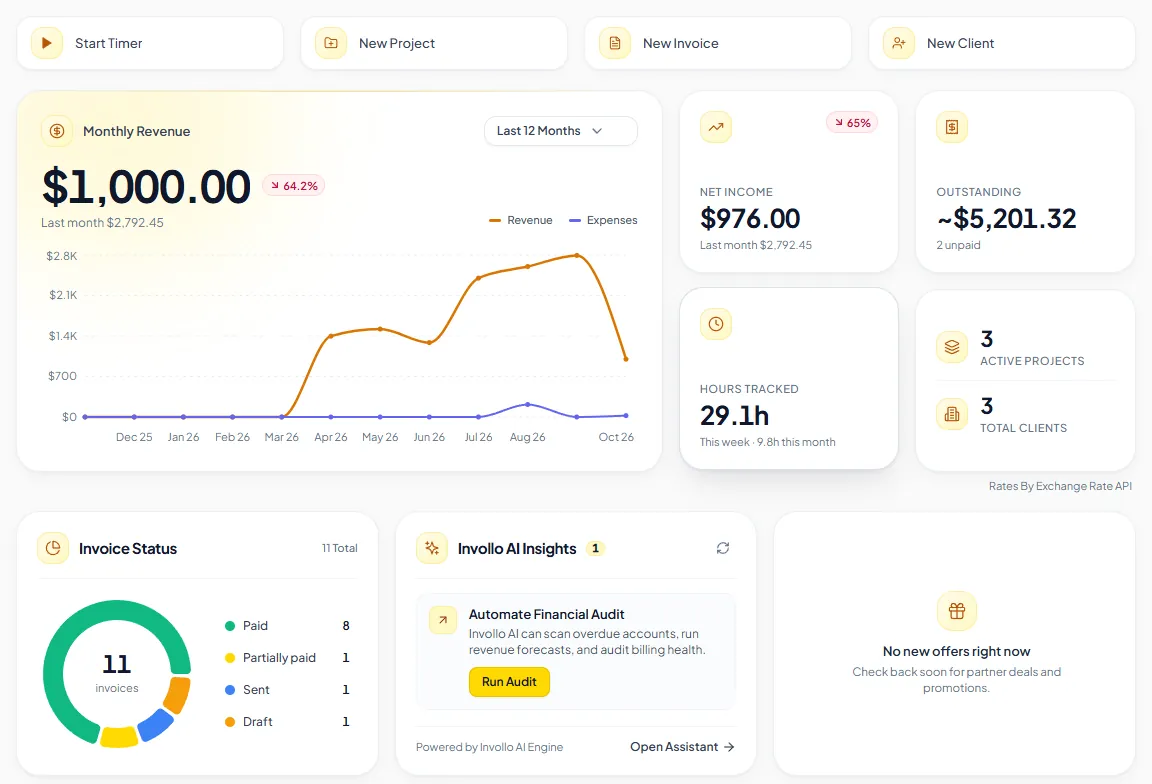Toggle the Expenses legend series

tap(603, 220)
